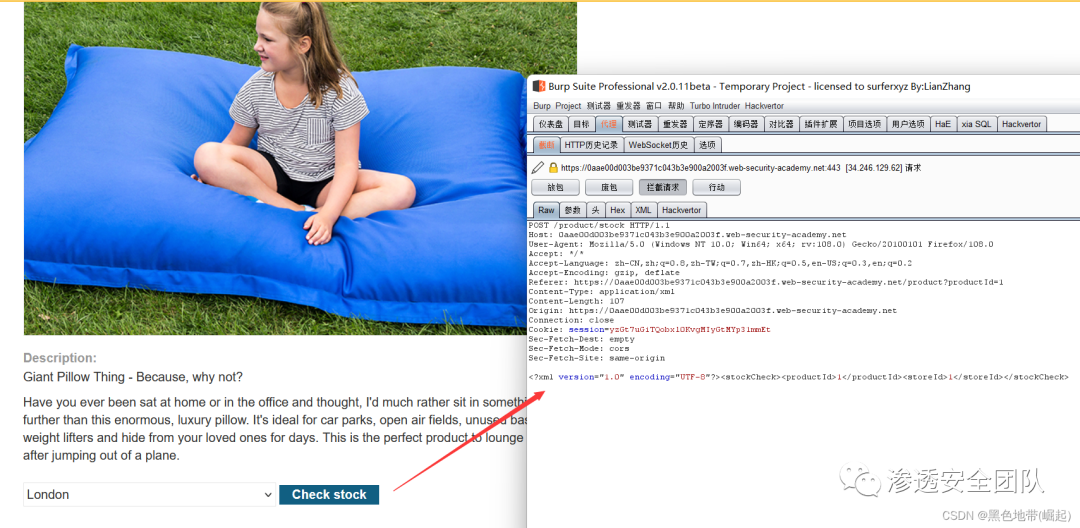
Task: Click the 放包 (forward) button
Action: [x=555, y=187]
